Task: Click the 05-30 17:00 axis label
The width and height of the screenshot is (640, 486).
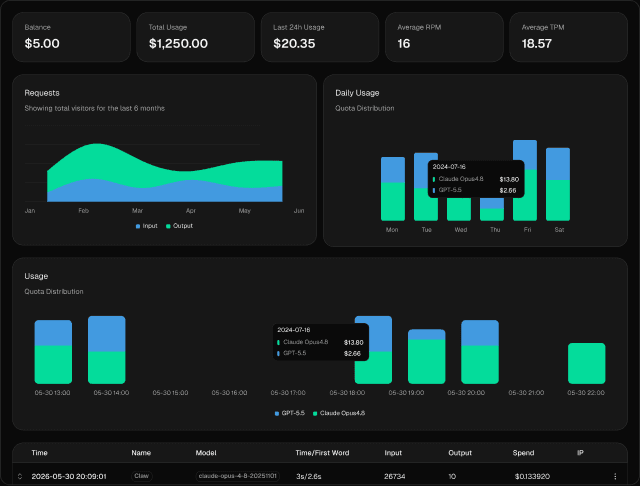Action: [288, 393]
